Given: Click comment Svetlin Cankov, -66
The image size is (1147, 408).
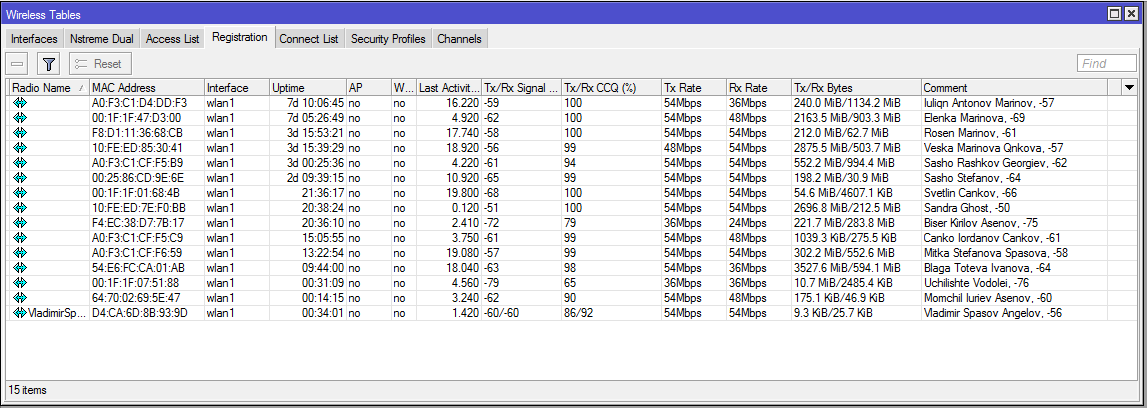Looking at the screenshot, I should pos(970,192).
